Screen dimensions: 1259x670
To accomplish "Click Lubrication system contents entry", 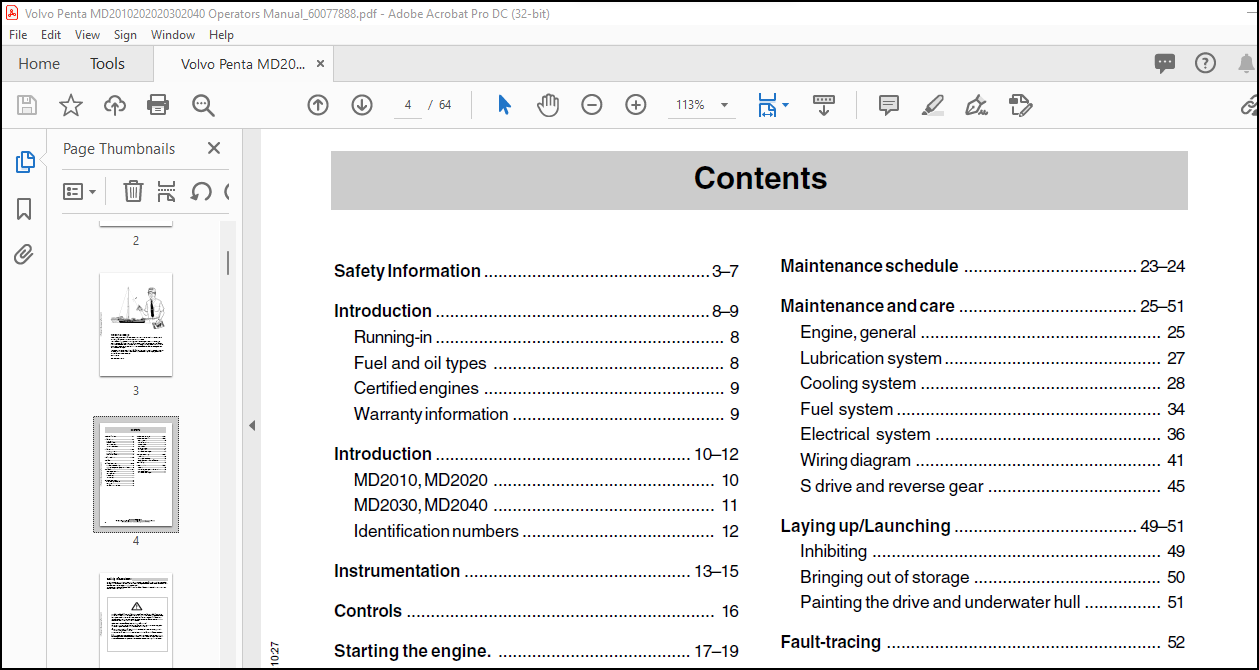I will [x=993, y=358].
